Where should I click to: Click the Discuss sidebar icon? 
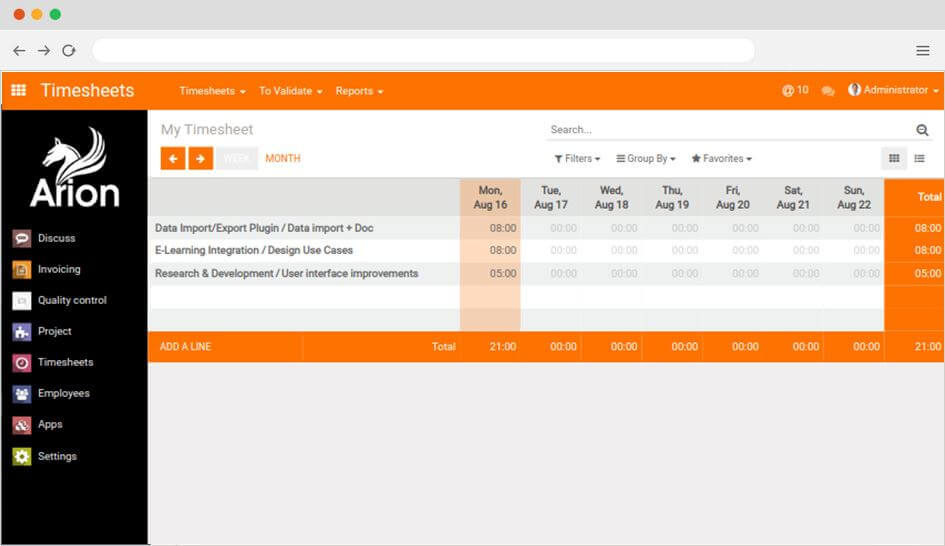pyautogui.click(x=22, y=238)
